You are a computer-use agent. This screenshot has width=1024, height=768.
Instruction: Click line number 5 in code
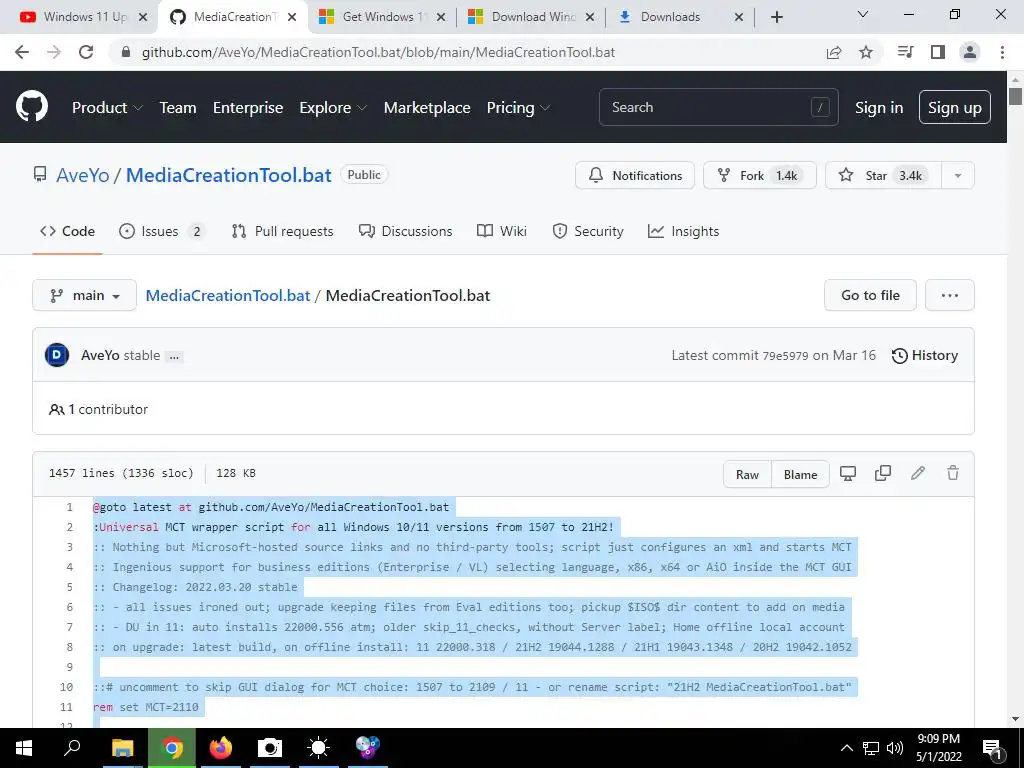point(69,587)
